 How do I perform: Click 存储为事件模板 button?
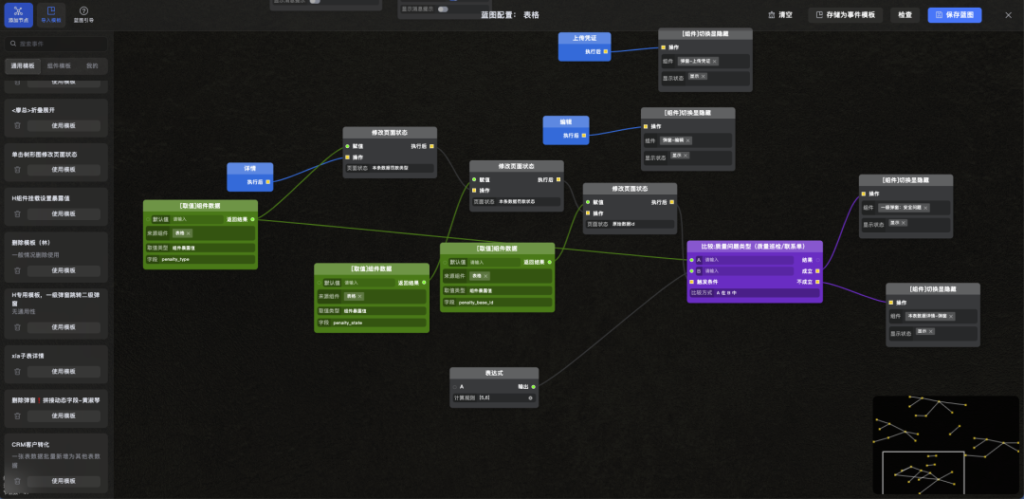(x=845, y=15)
